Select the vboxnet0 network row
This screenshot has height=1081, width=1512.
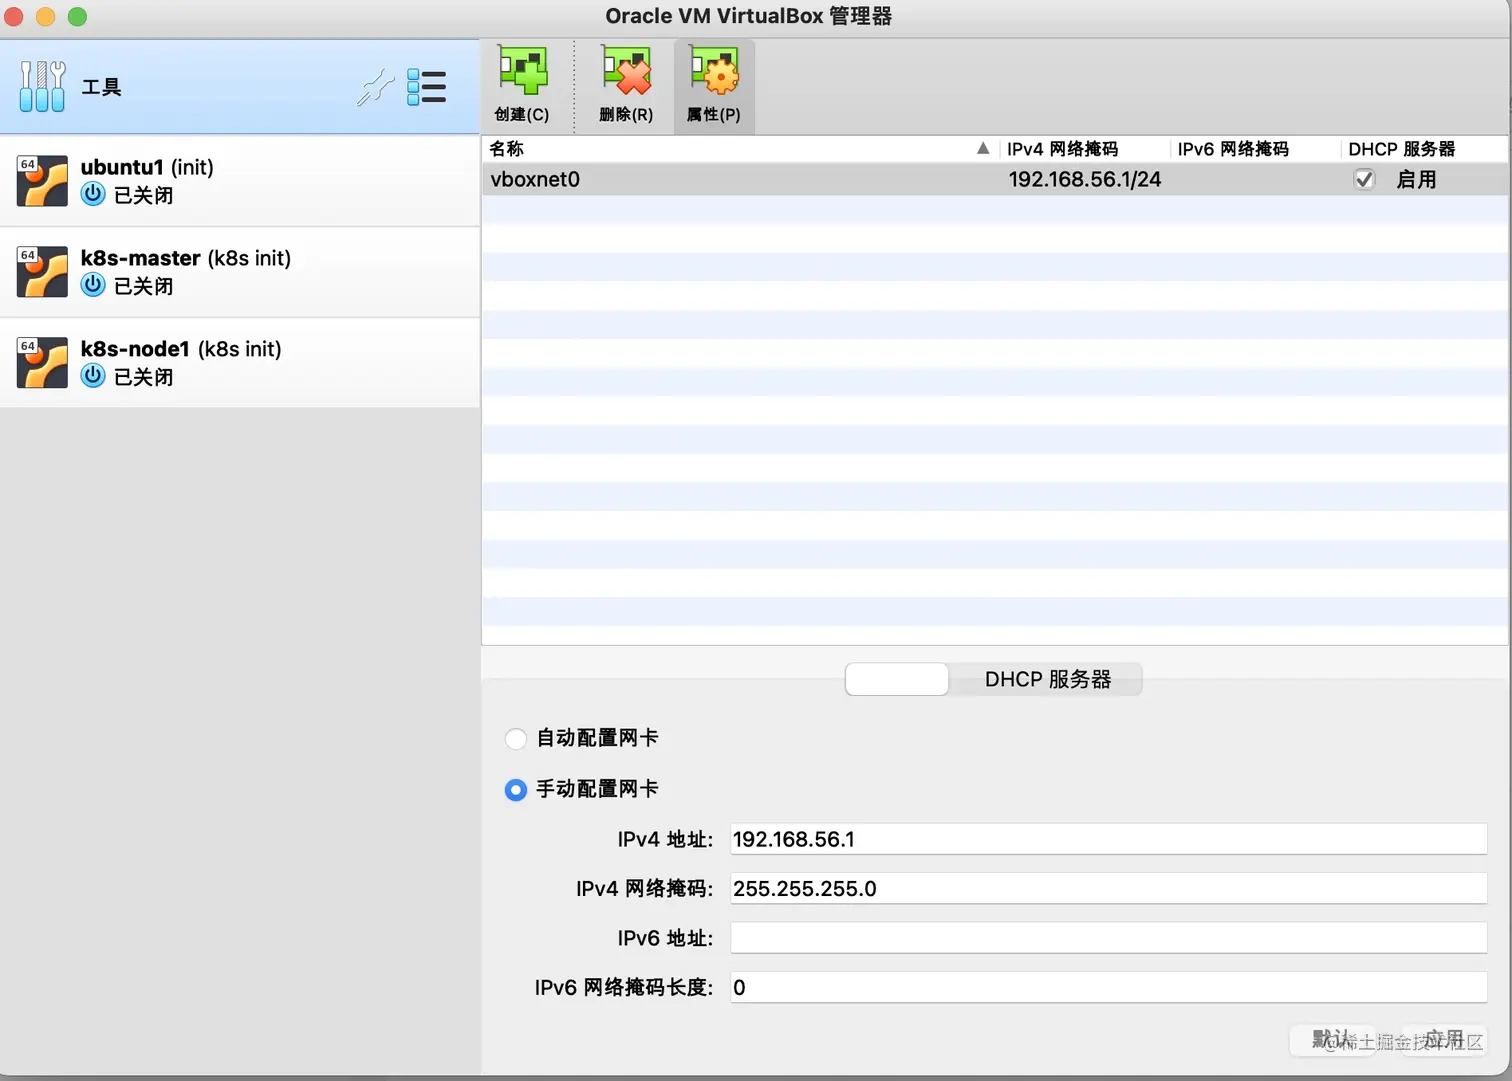coord(995,180)
